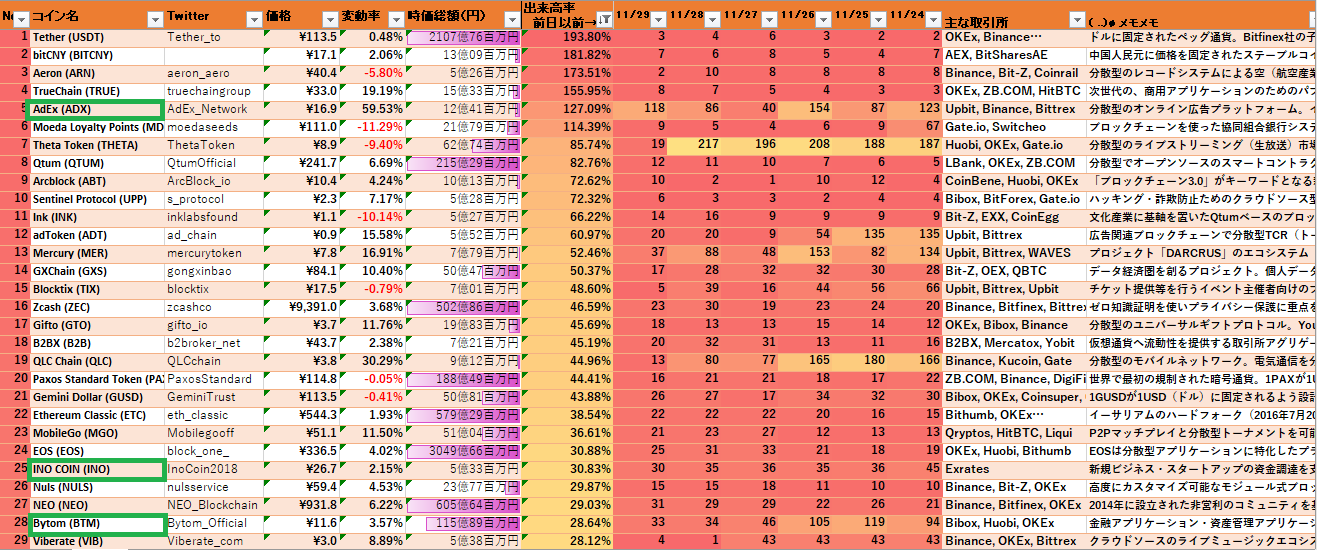
Task: Open the 時価総額(円) filter dropdown
Action: tap(512, 19)
